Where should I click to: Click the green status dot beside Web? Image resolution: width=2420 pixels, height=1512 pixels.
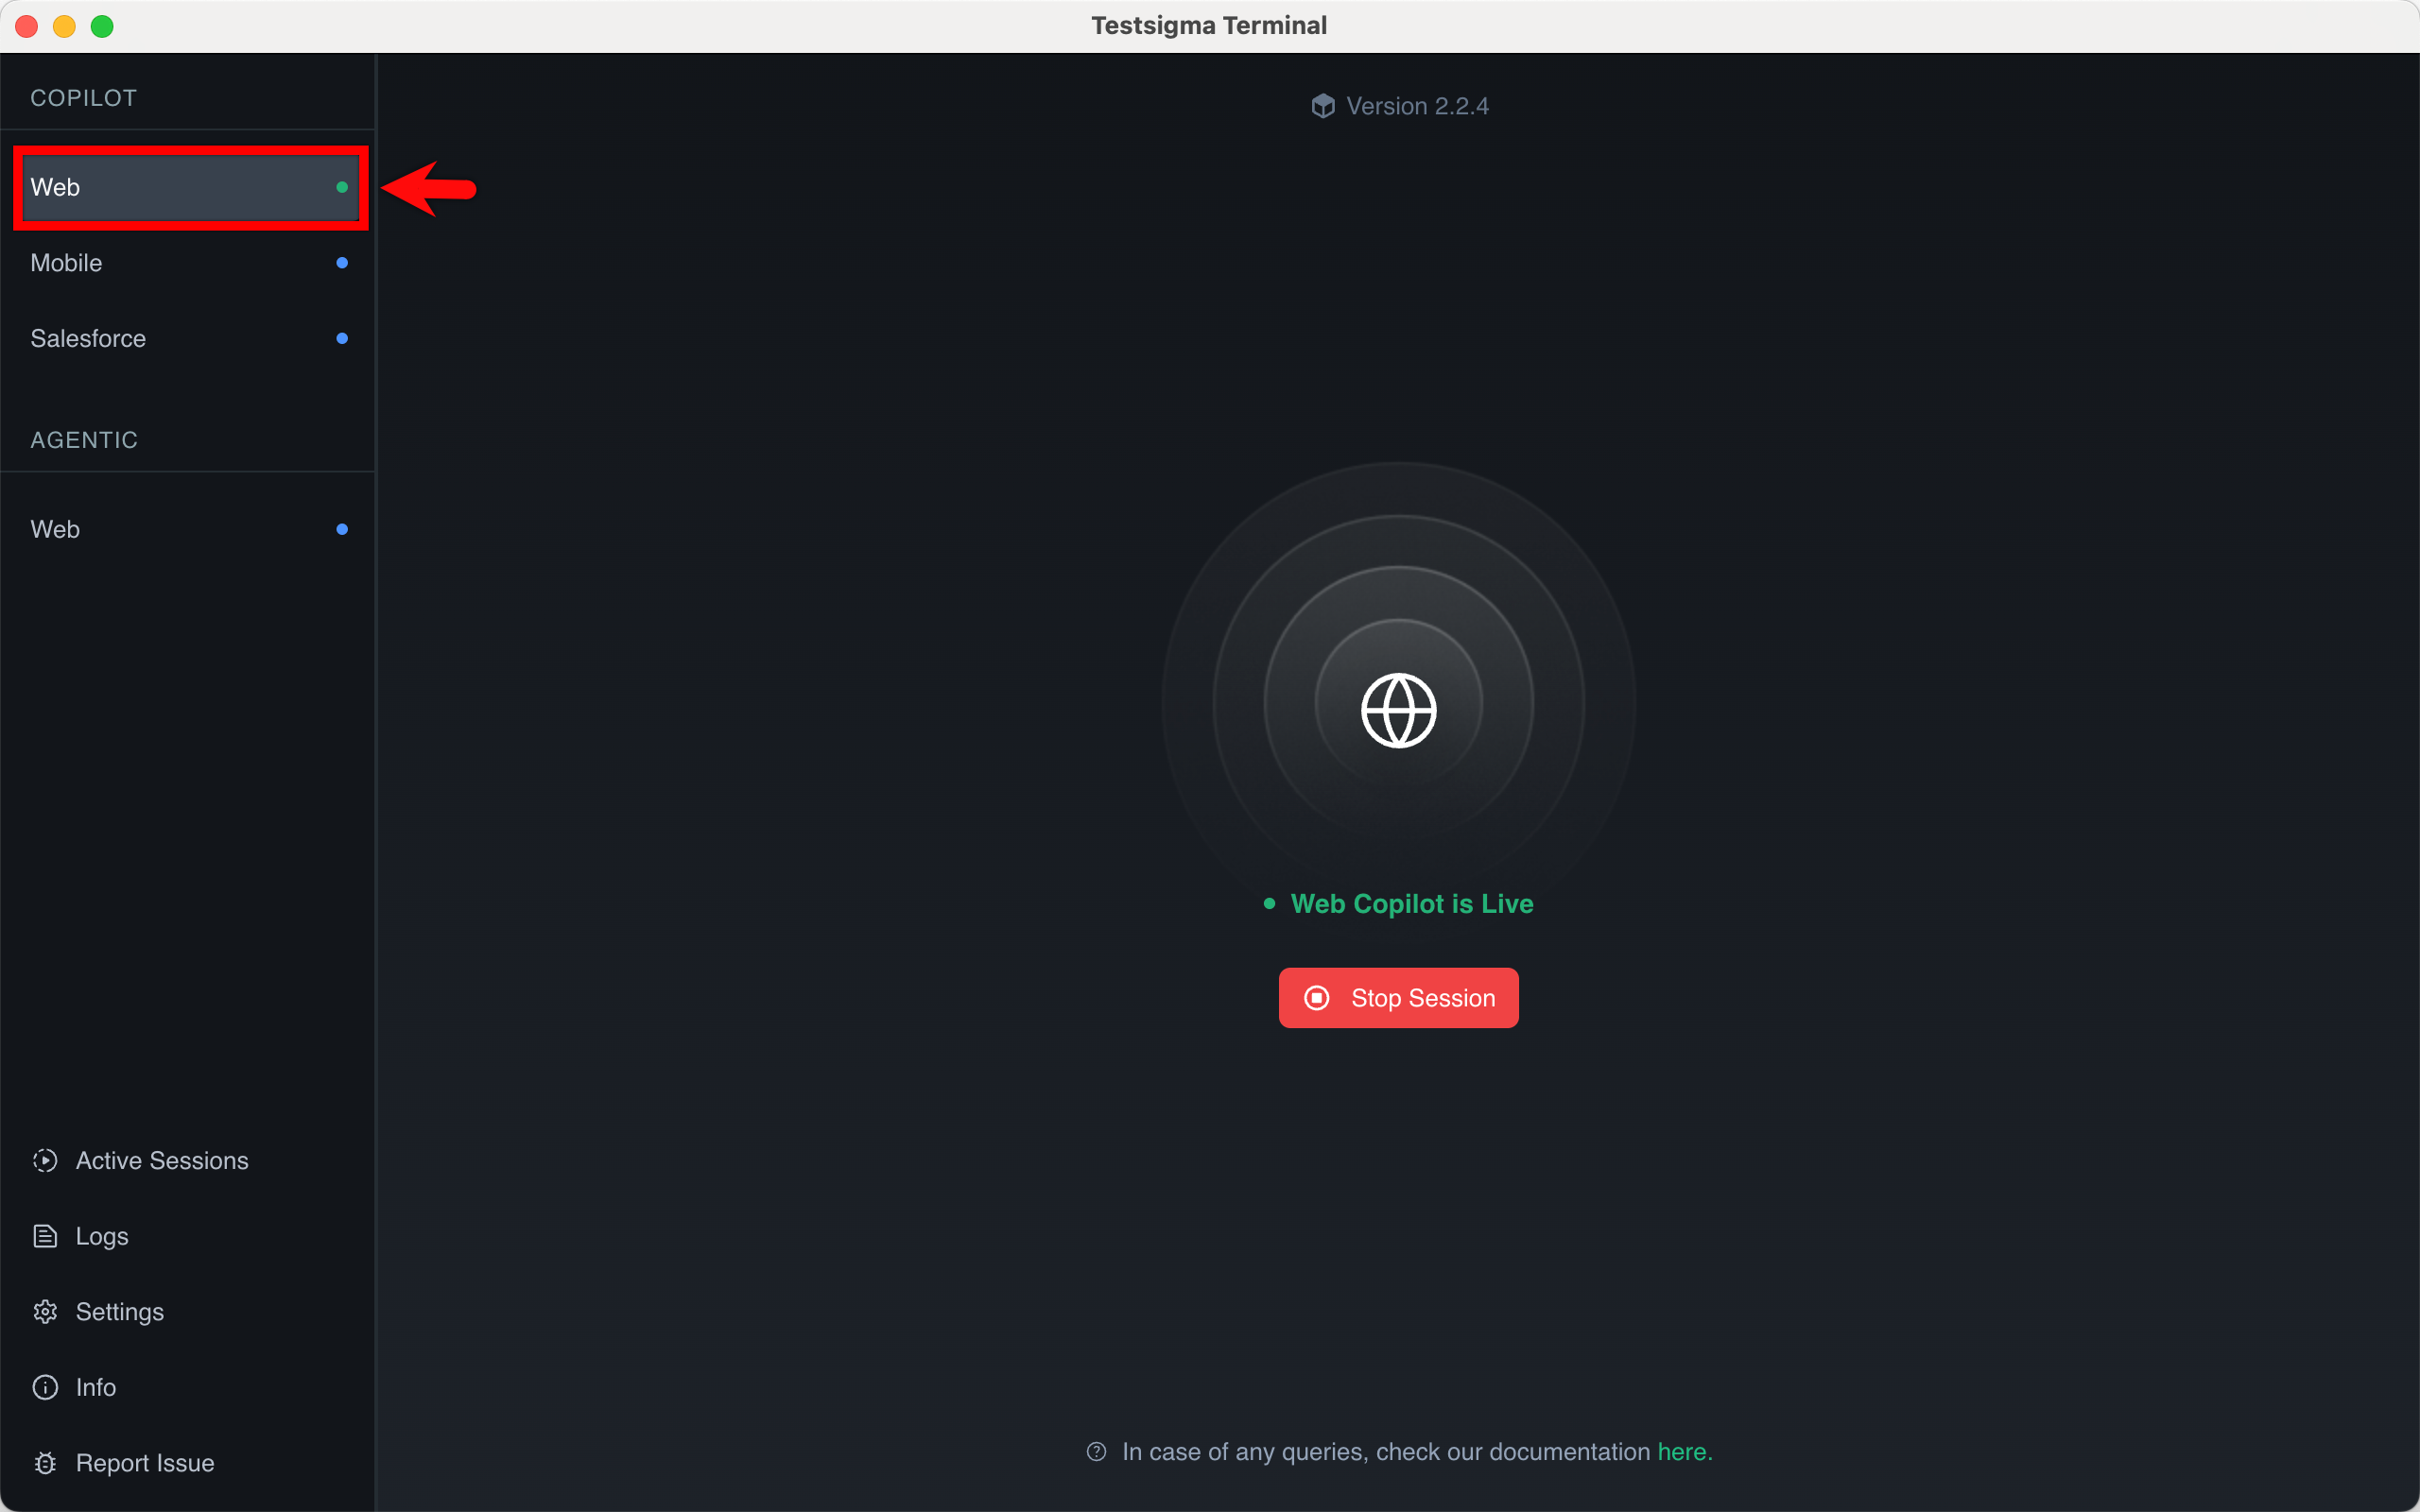coord(342,187)
